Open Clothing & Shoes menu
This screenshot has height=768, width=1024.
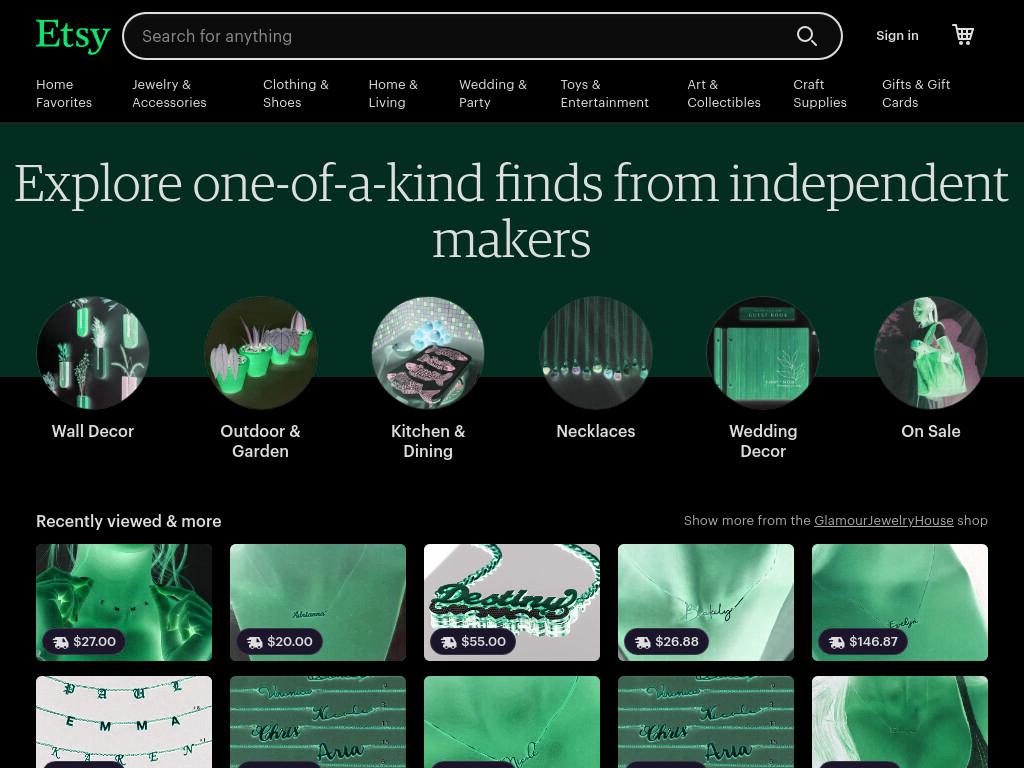coord(296,93)
